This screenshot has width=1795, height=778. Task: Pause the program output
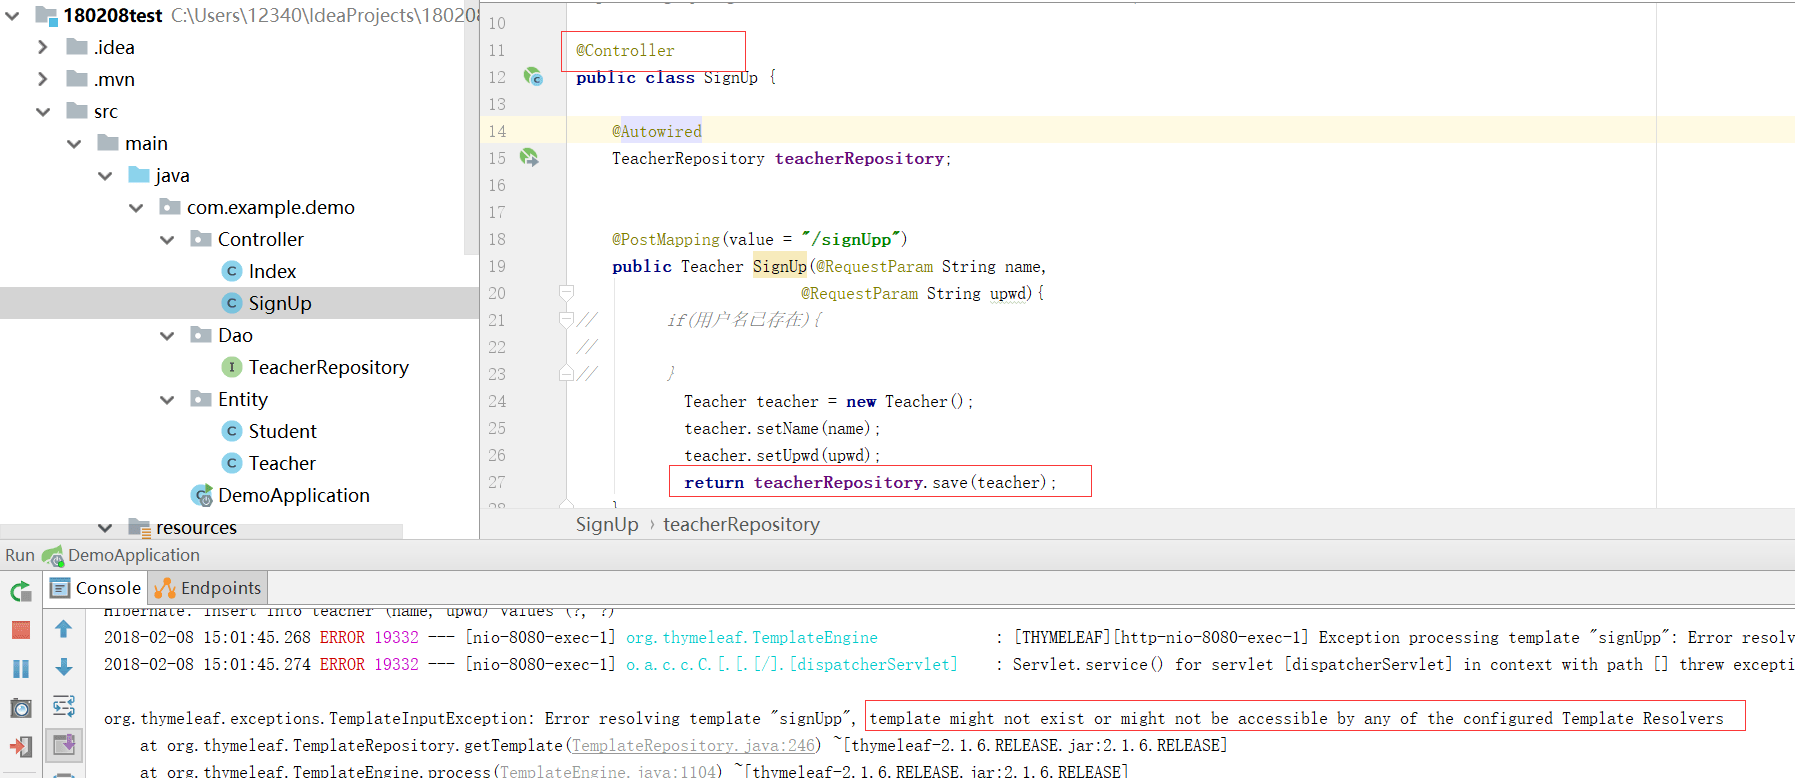(x=21, y=668)
